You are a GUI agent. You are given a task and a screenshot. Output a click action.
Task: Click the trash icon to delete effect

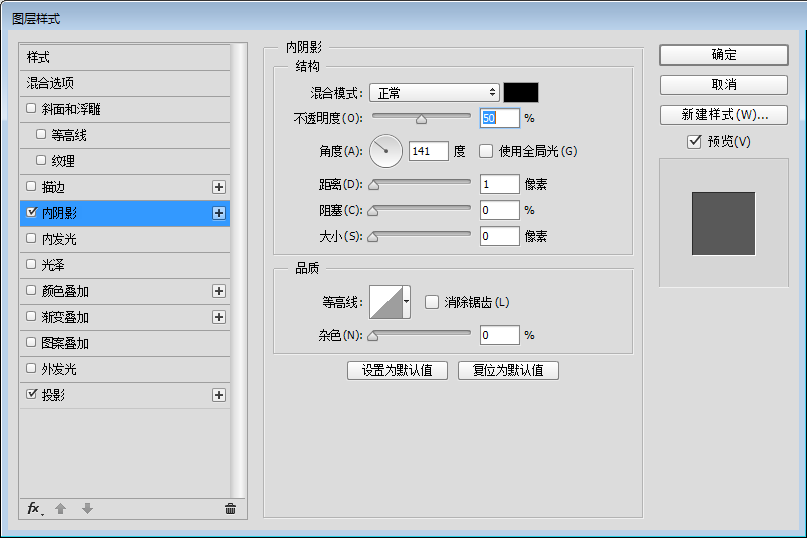click(230, 509)
